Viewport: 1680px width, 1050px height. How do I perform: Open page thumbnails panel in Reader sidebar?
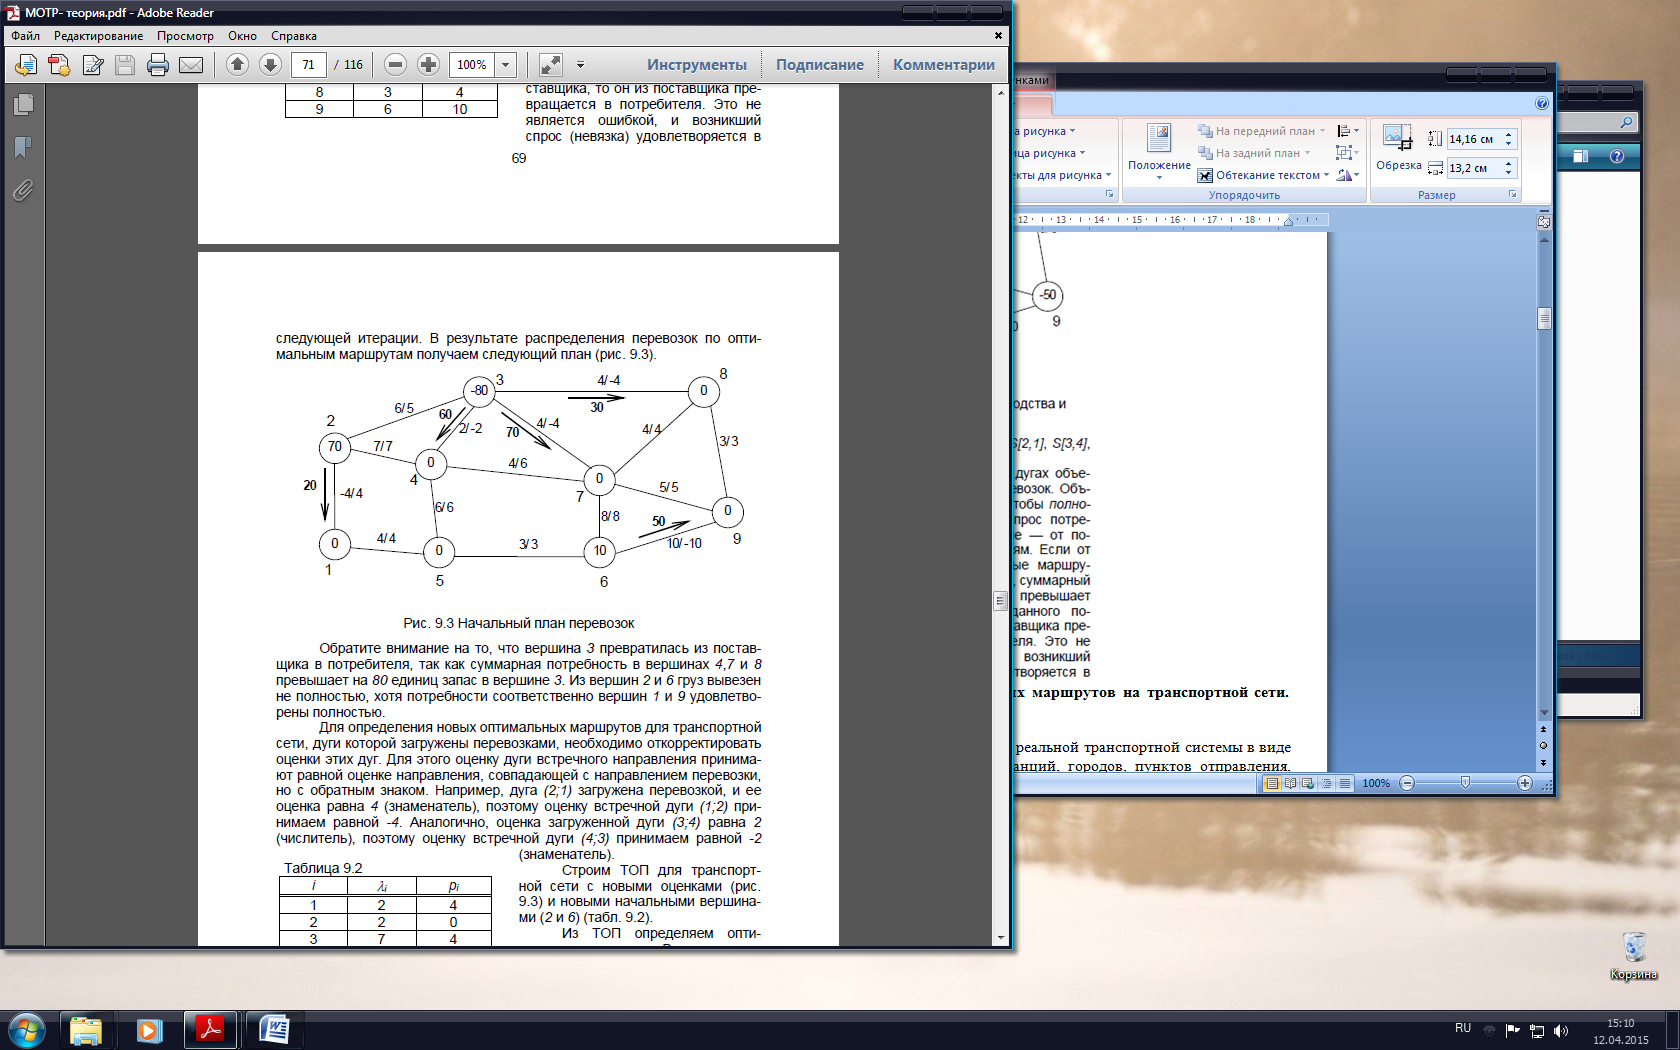pyautogui.click(x=23, y=104)
